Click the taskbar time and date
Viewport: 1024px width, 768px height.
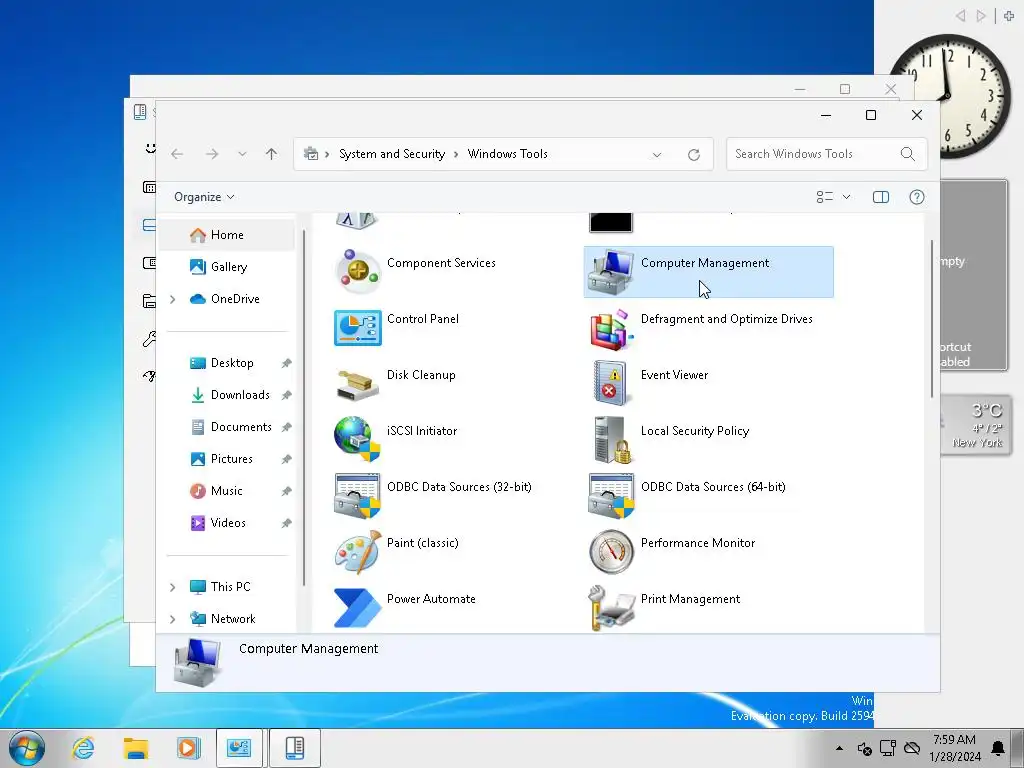pyautogui.click(x=955, y=748)
